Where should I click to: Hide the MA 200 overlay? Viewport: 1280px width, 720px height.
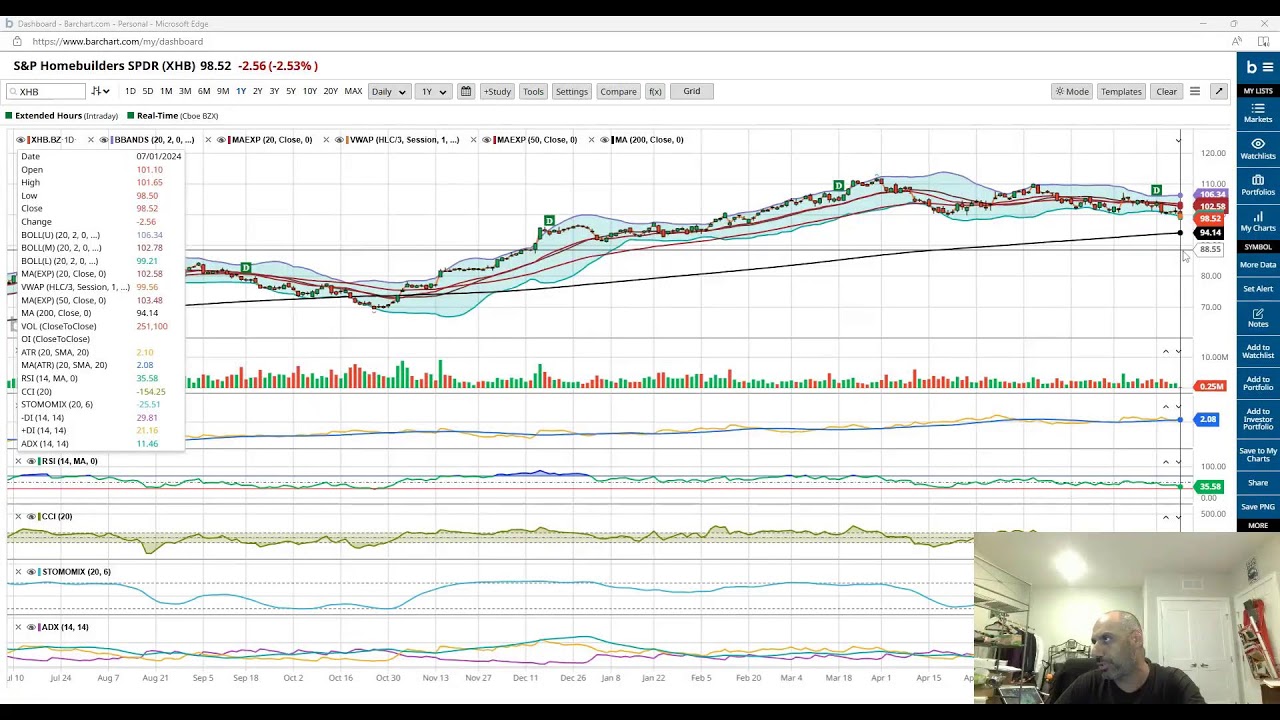[x=605, y=140]
